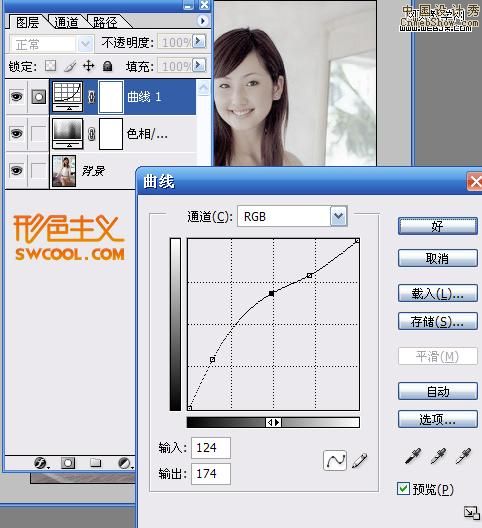482x528 pixels.
Task: Minimize the Layers palette window
Action: (x=188, y=5)
